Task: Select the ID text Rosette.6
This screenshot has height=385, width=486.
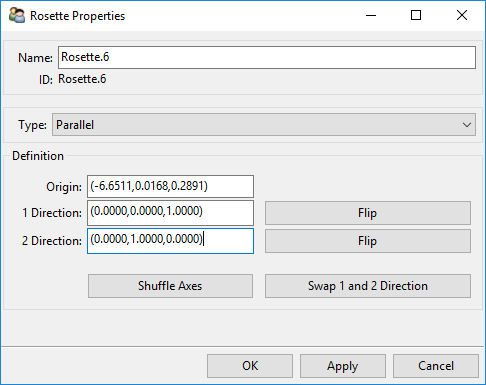Action: 82,79
